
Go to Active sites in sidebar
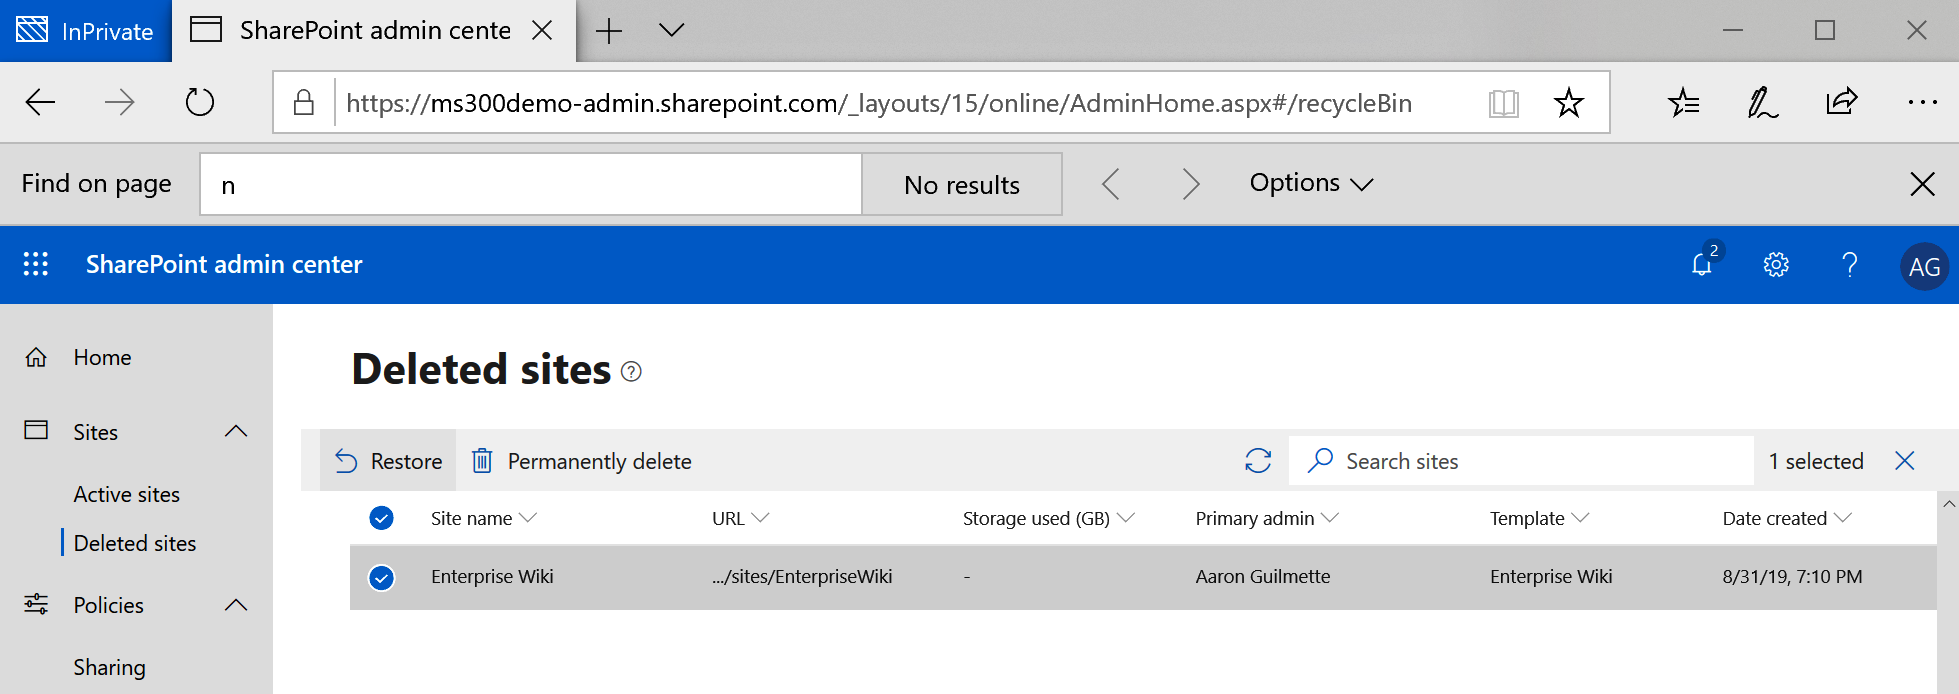[127, 495]
